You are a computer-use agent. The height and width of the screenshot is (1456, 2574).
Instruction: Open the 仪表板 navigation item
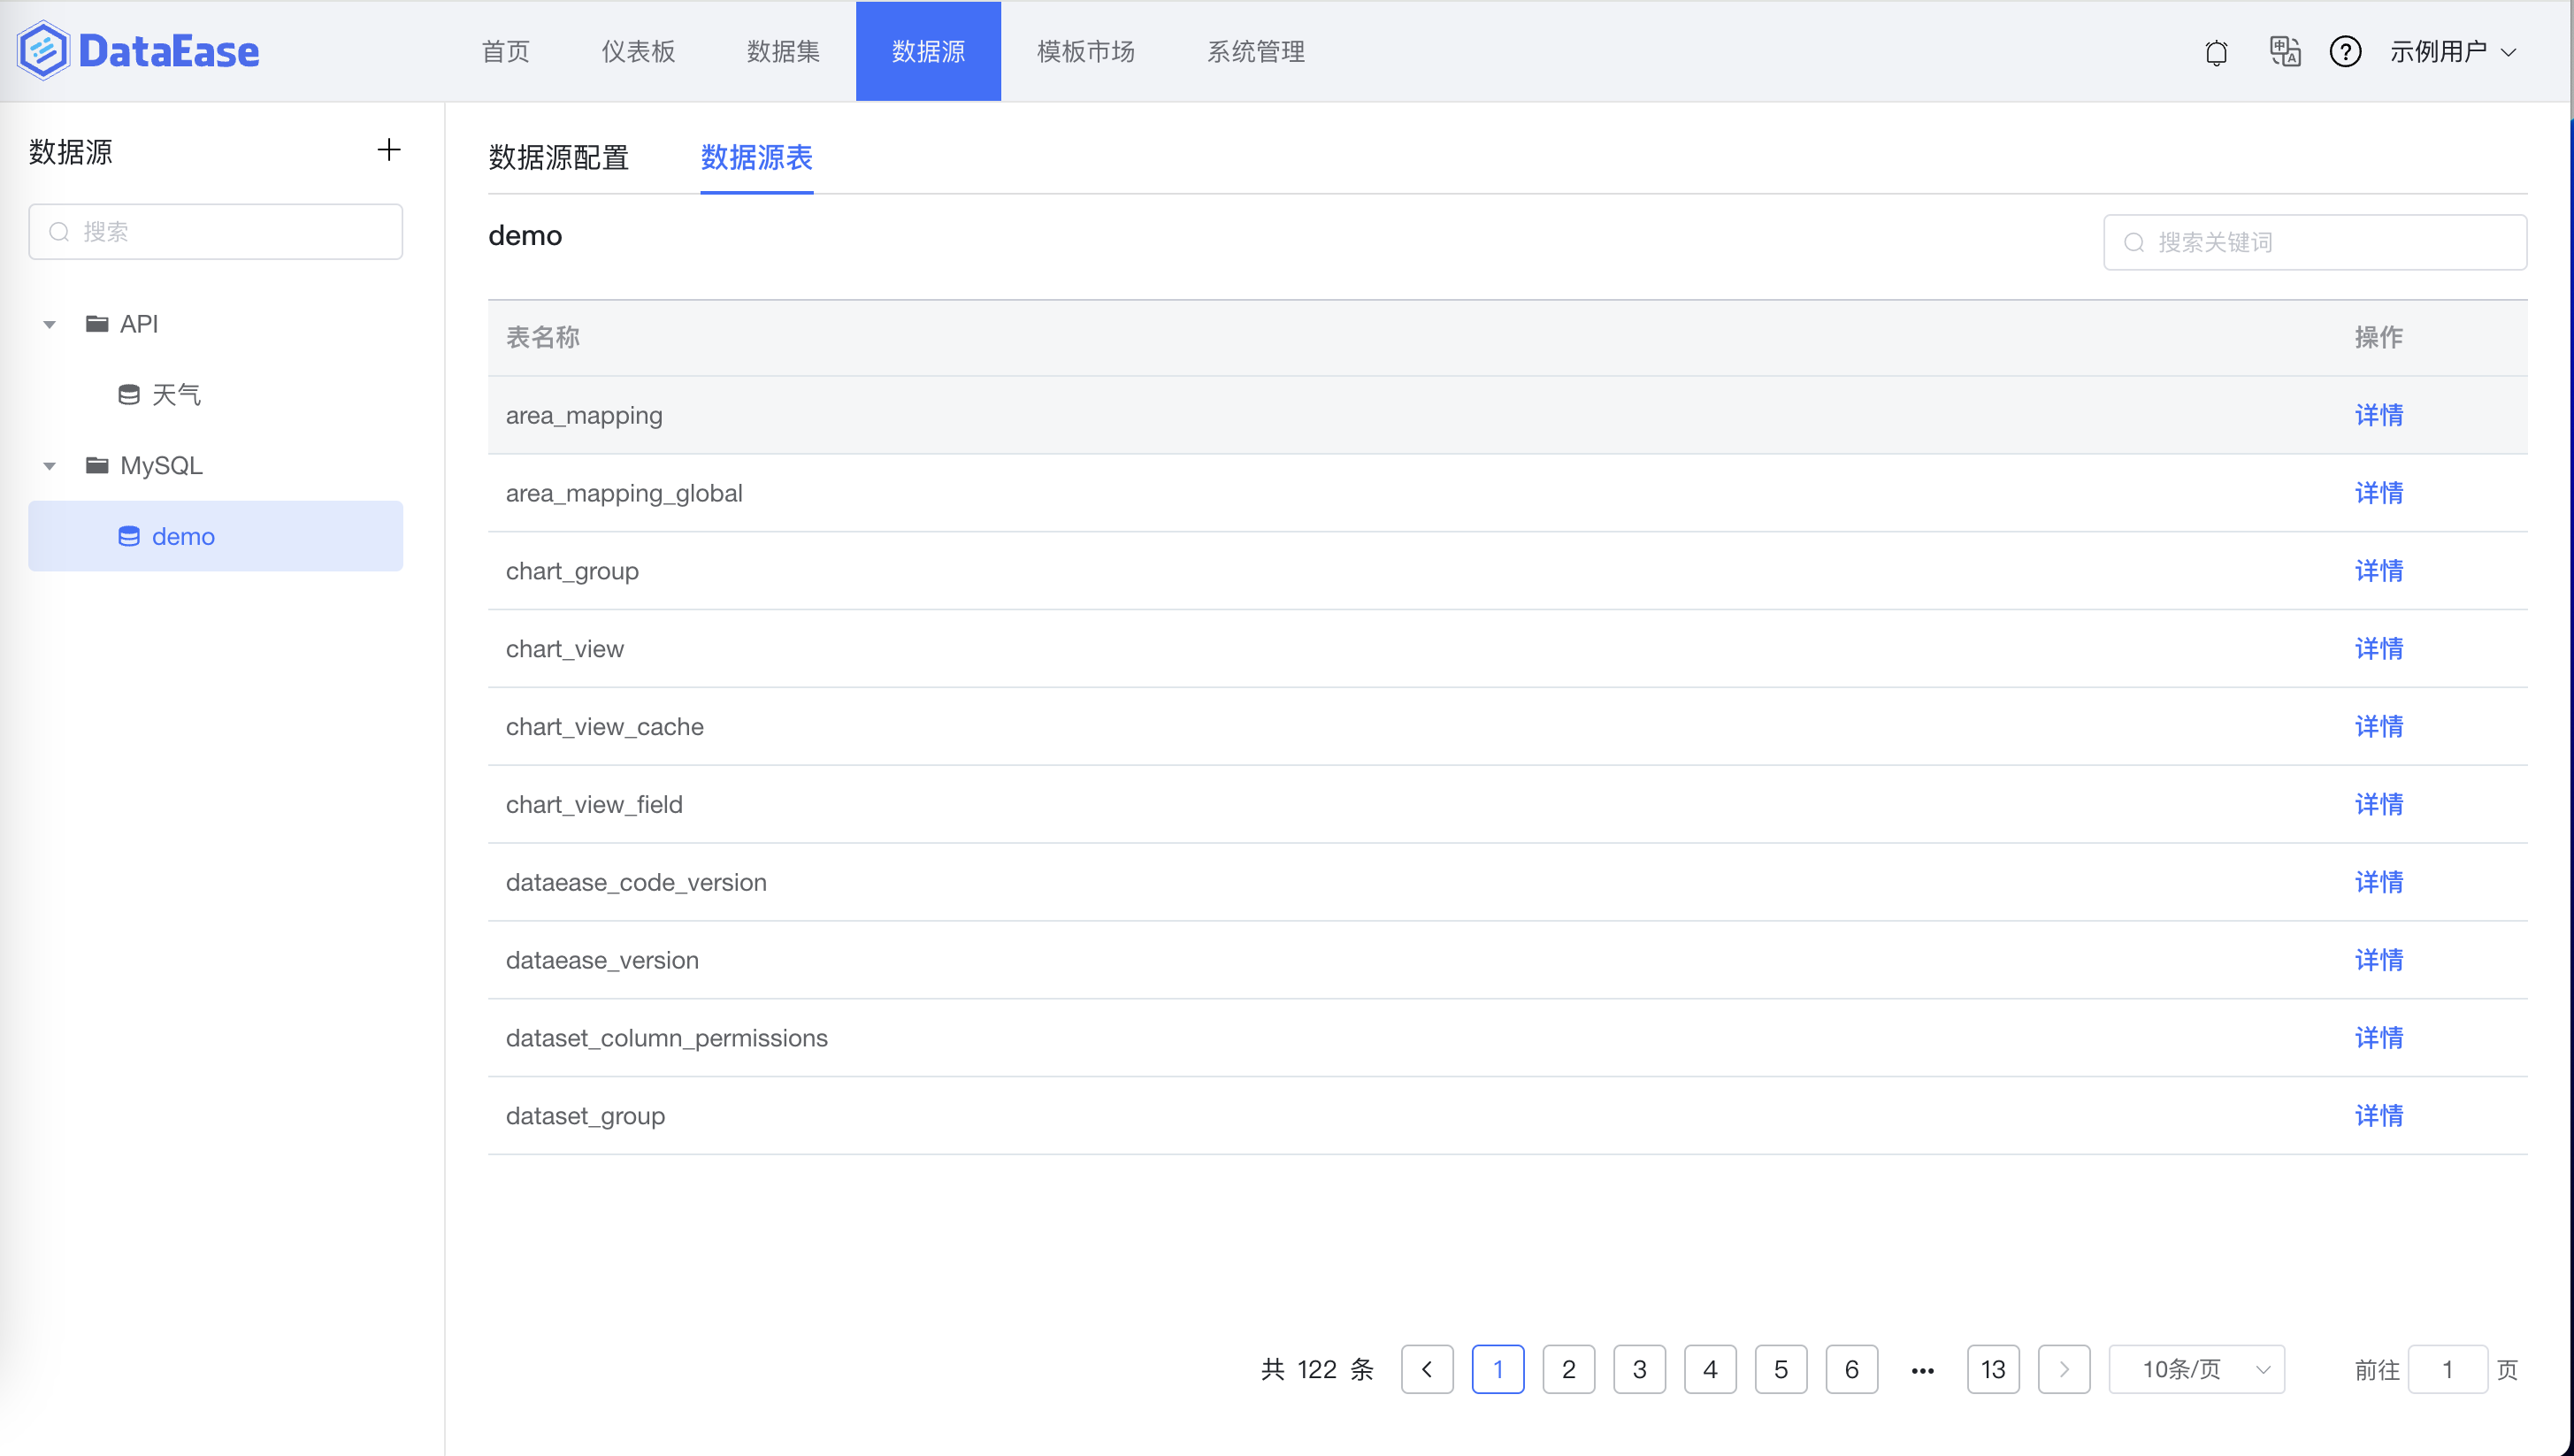click(x=638, y=51)
